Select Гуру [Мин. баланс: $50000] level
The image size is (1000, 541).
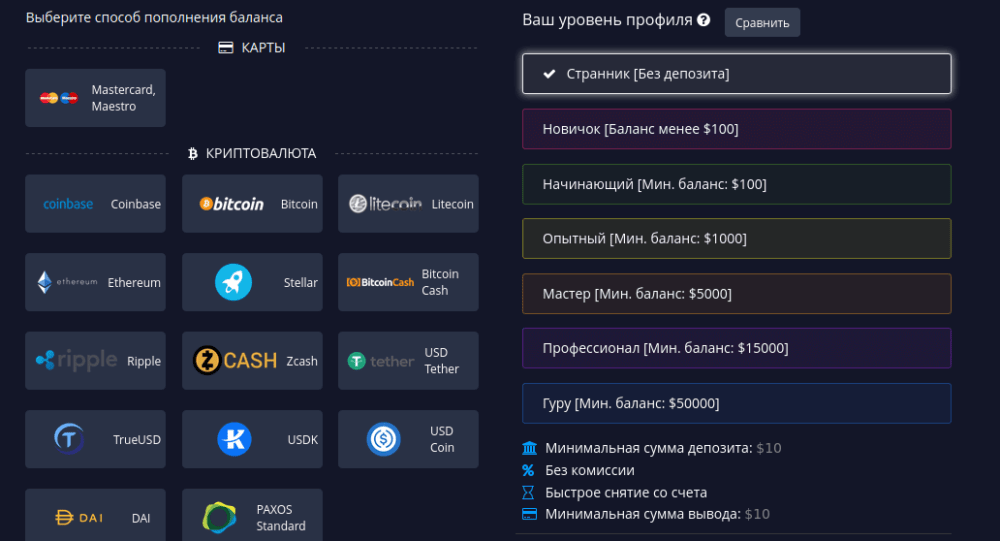point(736,403)
